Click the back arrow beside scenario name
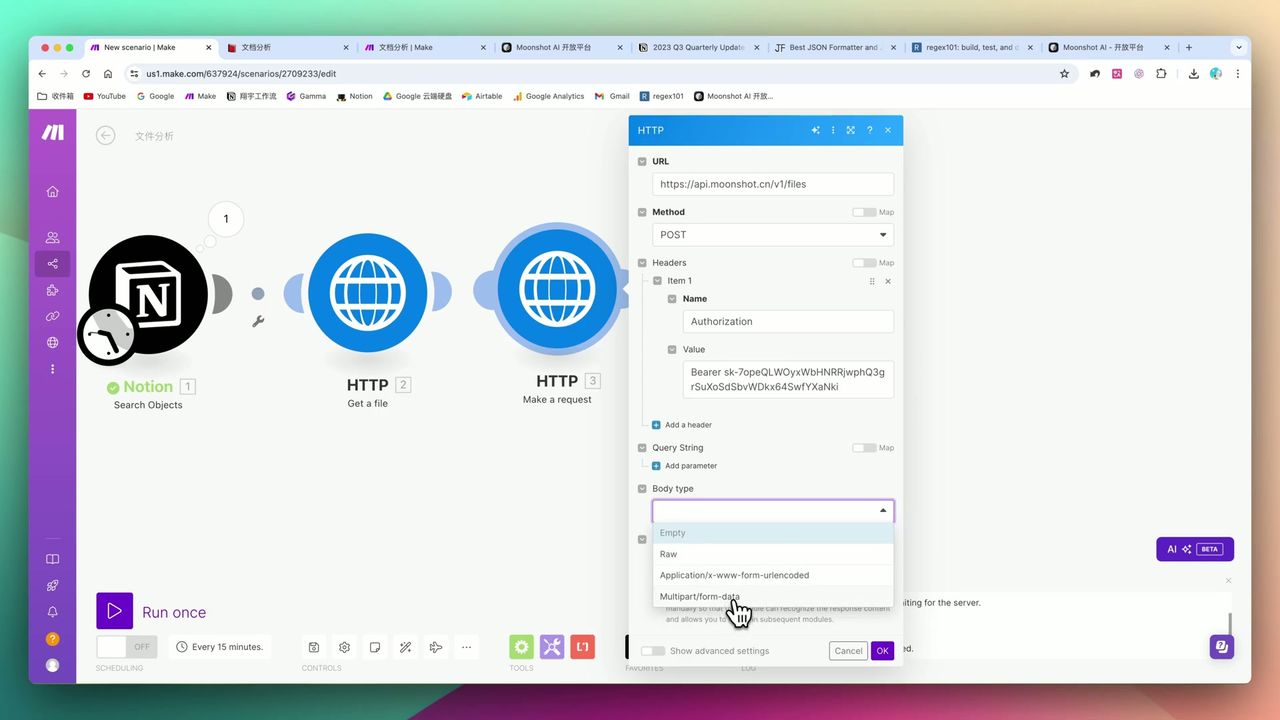 pos(105,136)
